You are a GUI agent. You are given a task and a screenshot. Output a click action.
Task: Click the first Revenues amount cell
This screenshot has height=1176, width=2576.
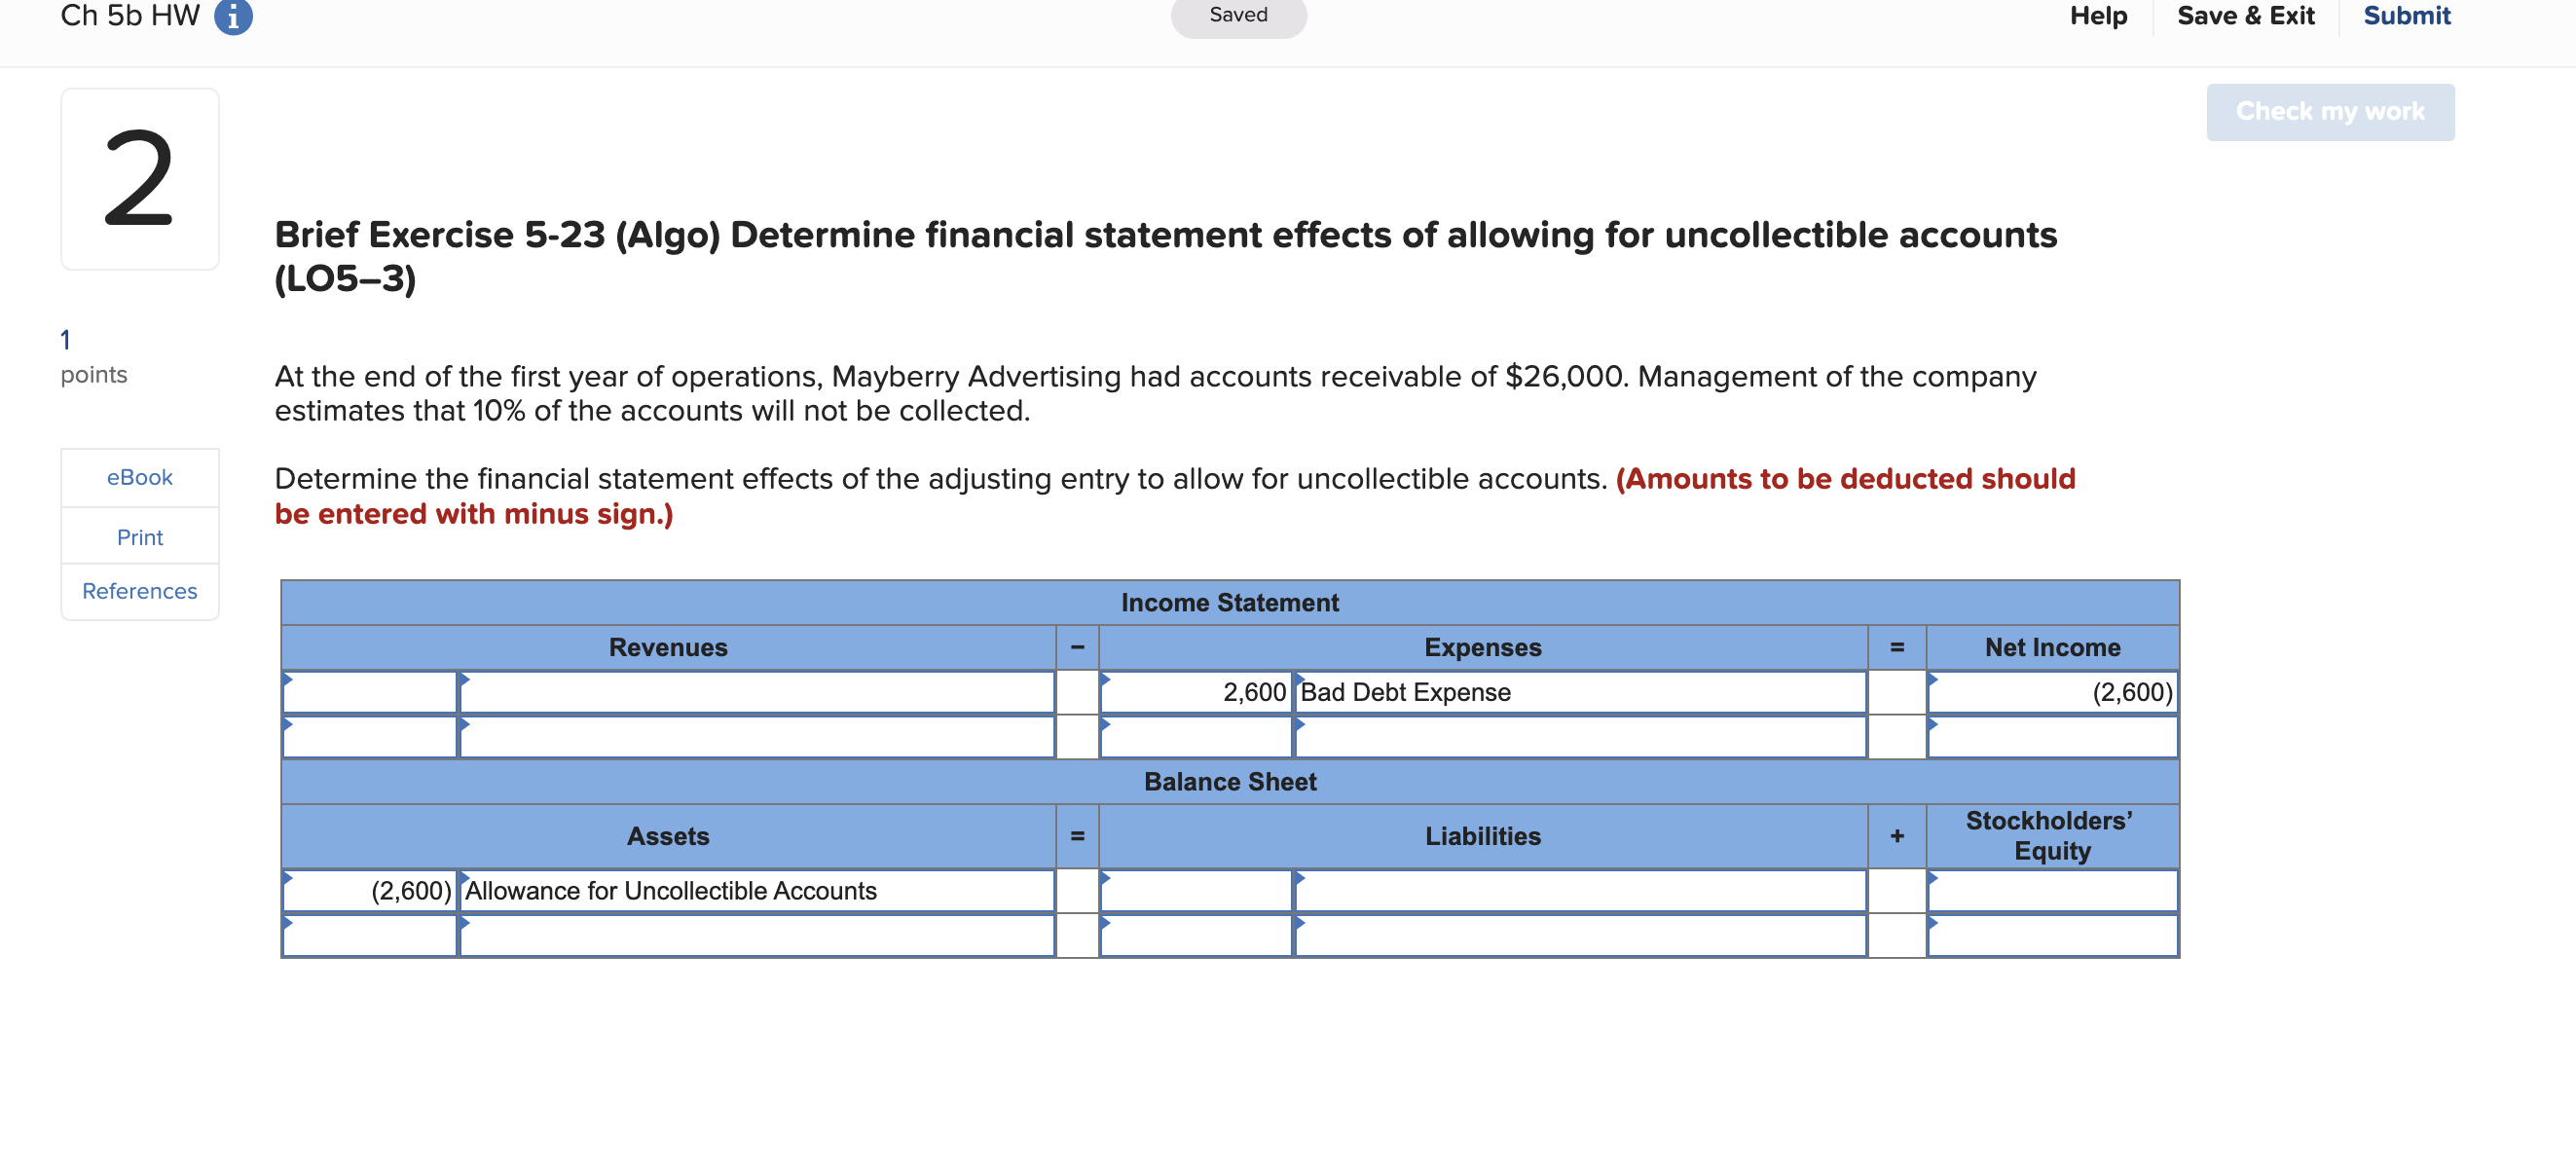(x=369, y=693)
